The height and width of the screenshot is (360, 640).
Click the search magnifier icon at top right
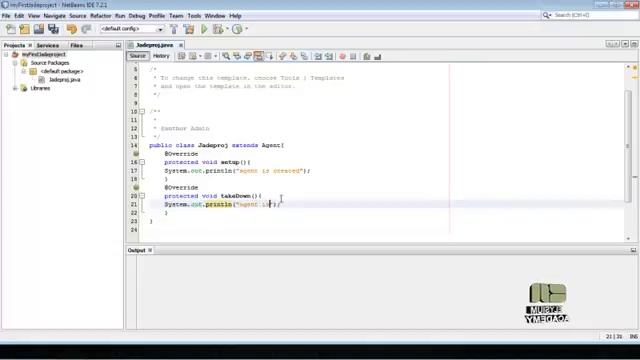coord(546,15)
